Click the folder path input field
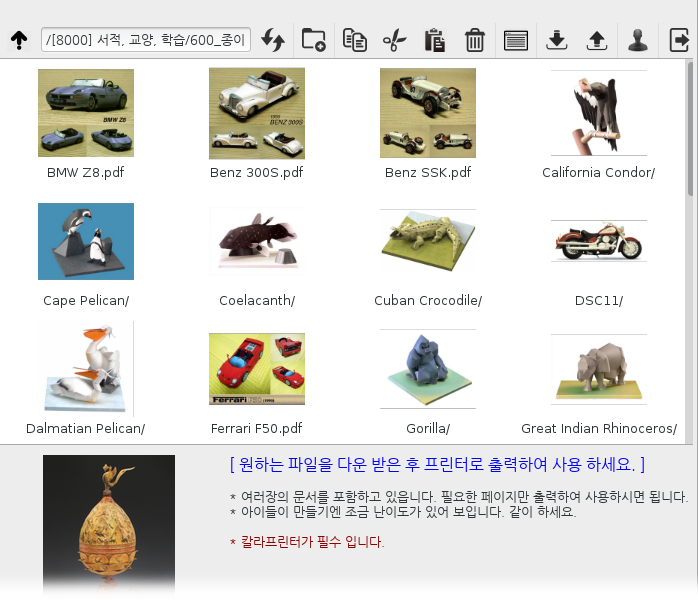Image resolution: width=698 pixels, height=600 pixels. tap(146, 40)
